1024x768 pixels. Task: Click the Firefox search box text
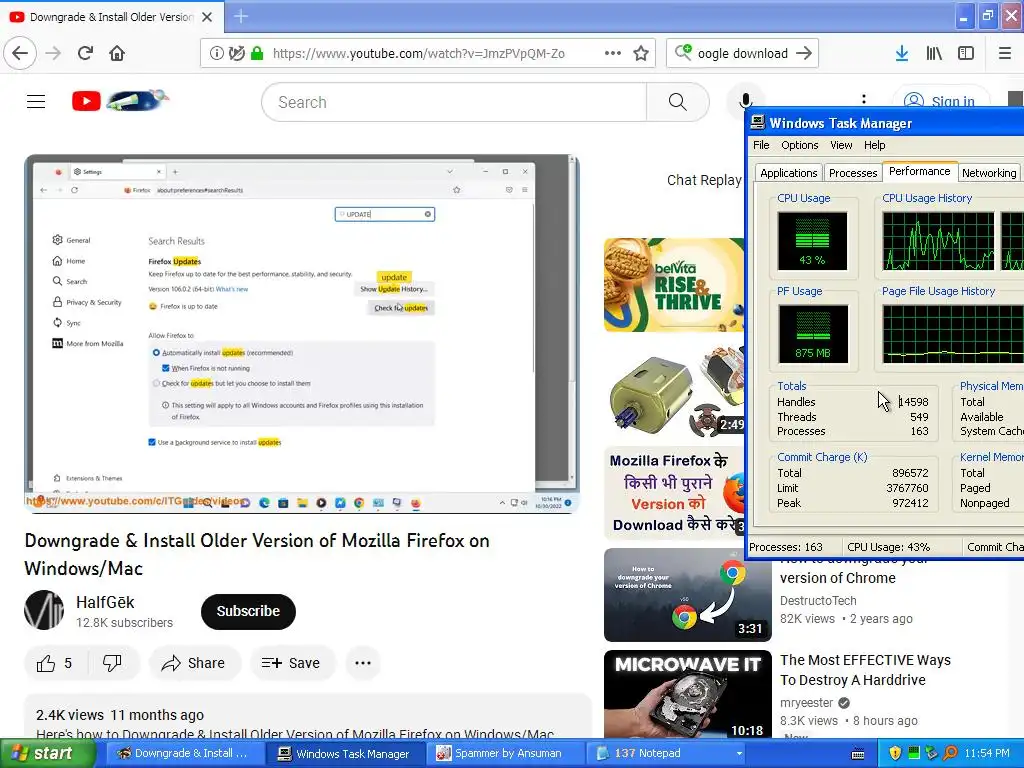743,54
